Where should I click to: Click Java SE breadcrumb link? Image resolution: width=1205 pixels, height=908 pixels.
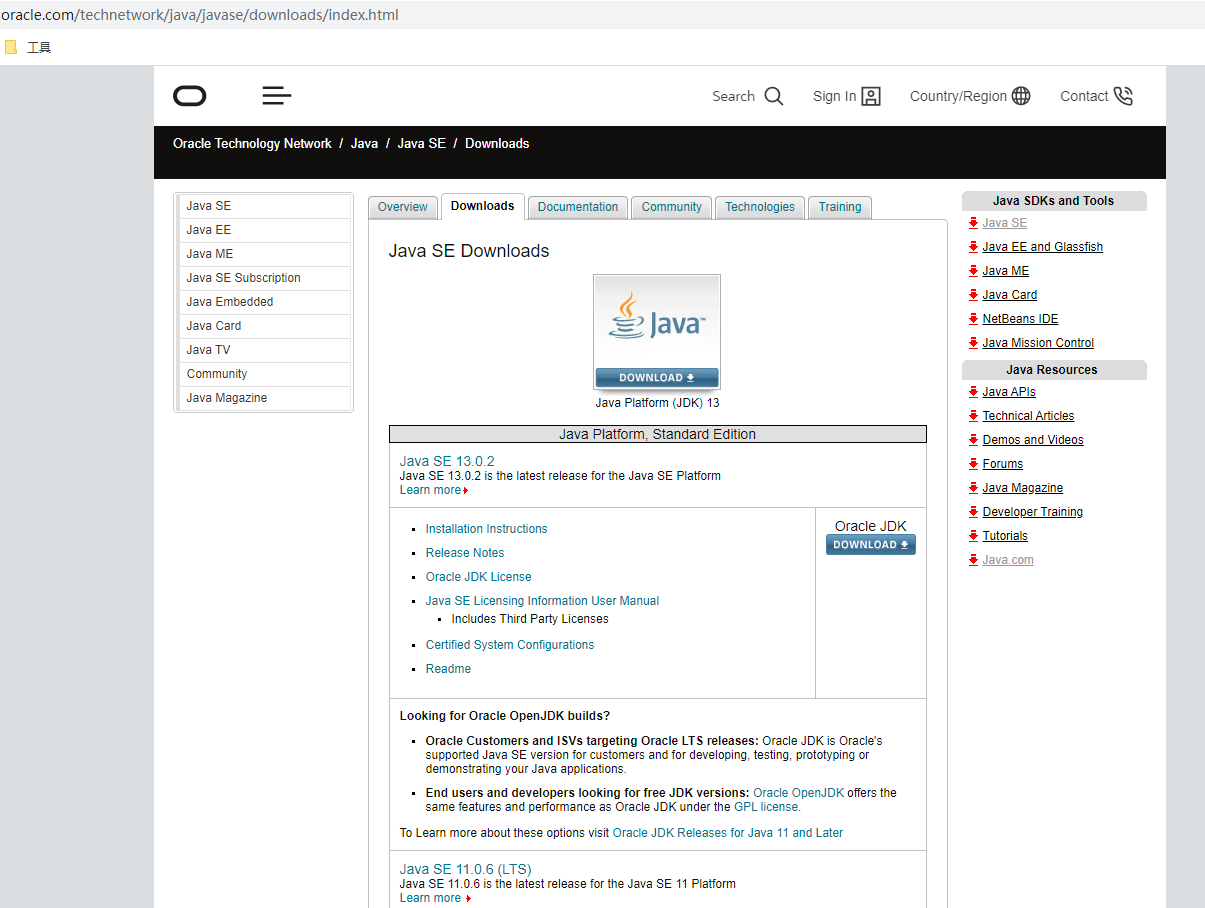click(x=421, y=144)
